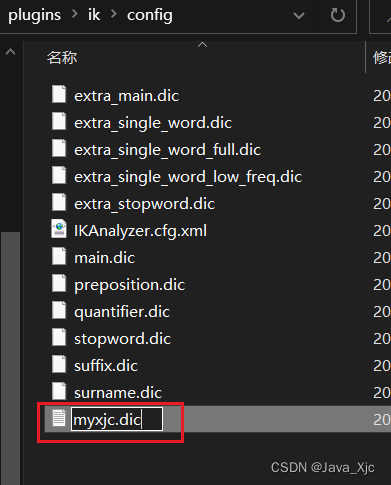Select the extra_single_word_full.dic file name
Screen dimensions: 391x485
pos(168,150)
